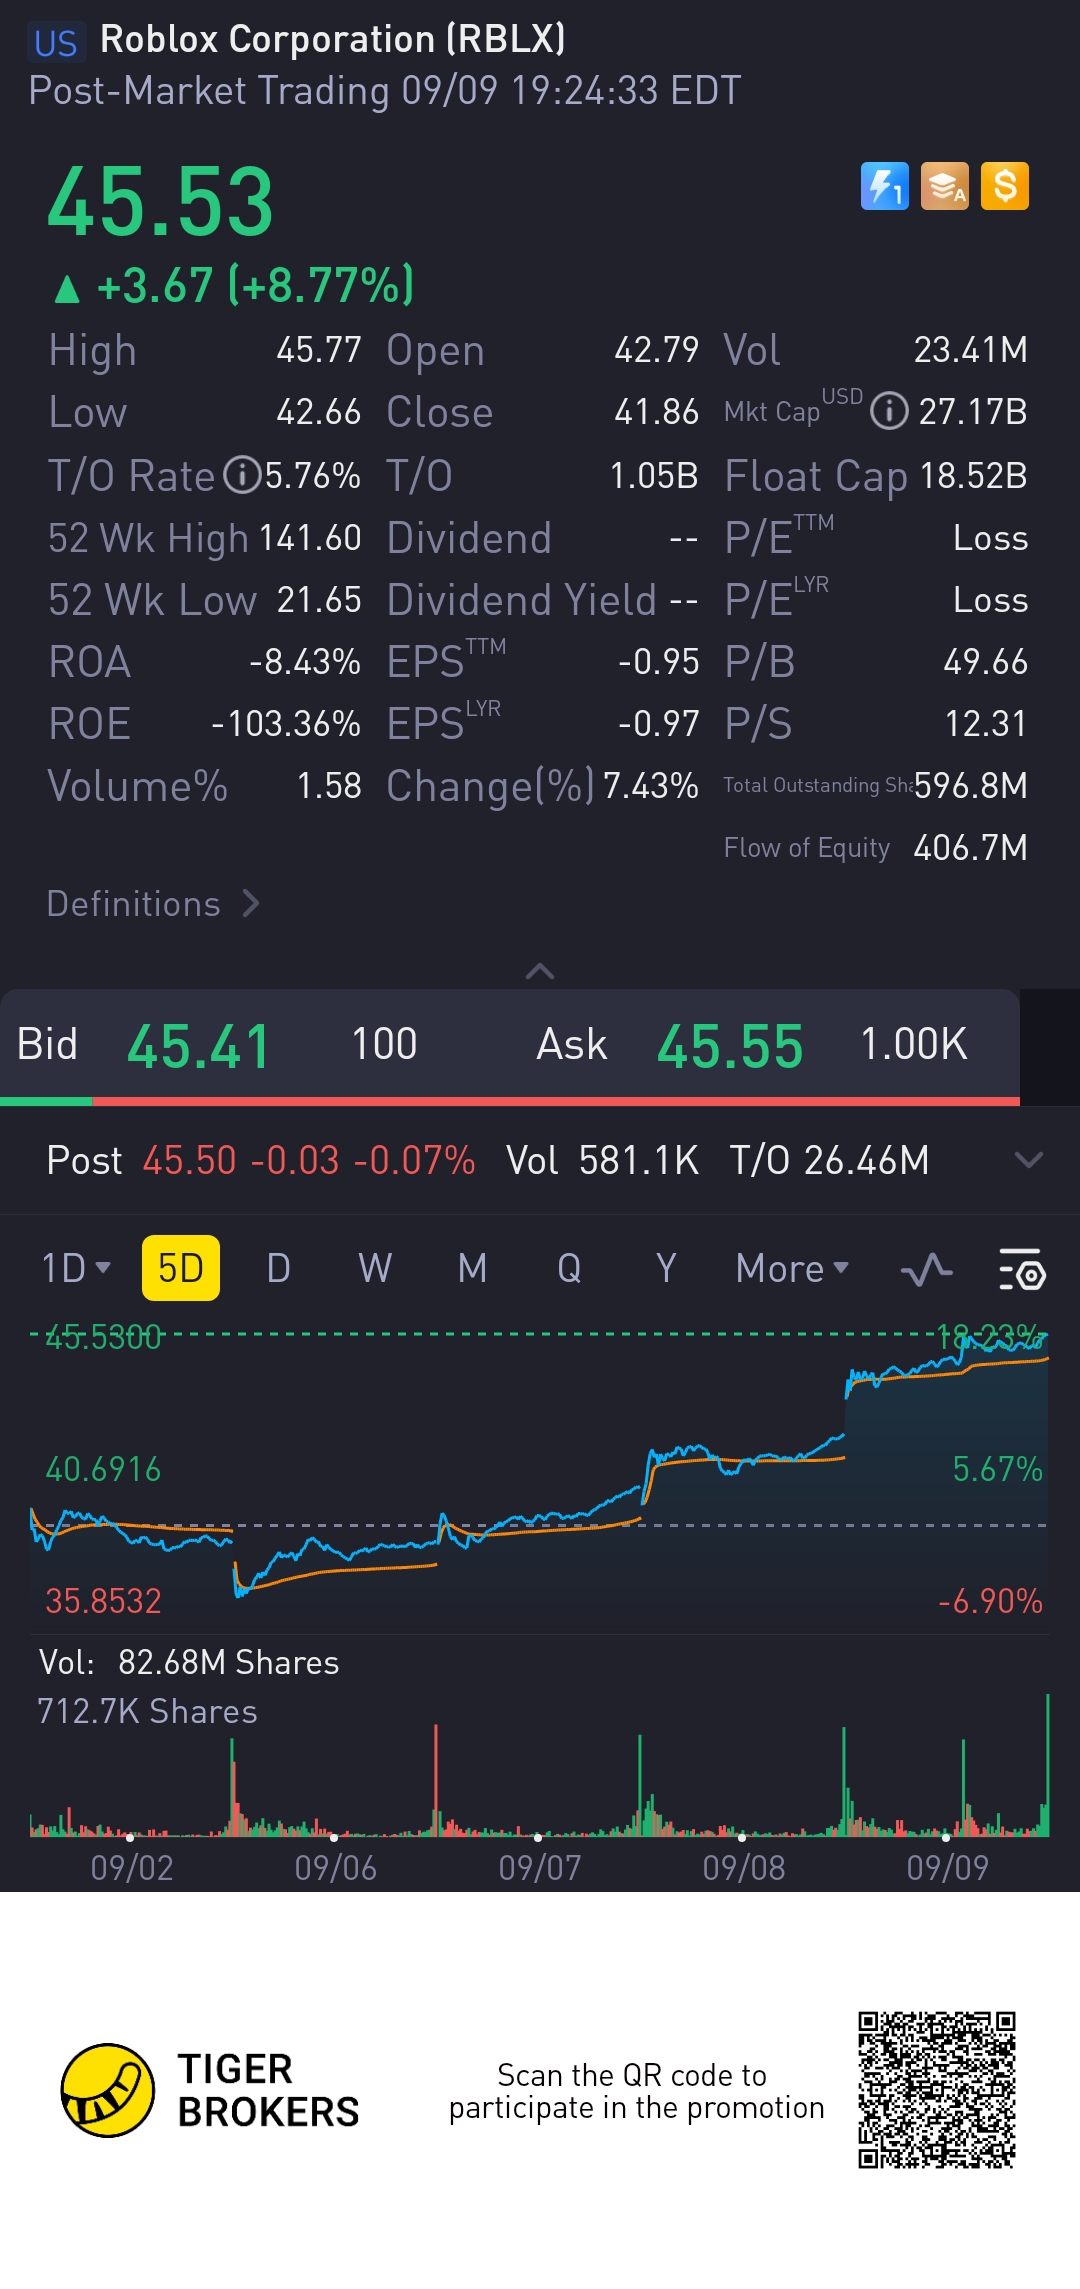Select the 5D chart tab
This screenshot has height=2289, width=1080.
tap(181, 1268)
